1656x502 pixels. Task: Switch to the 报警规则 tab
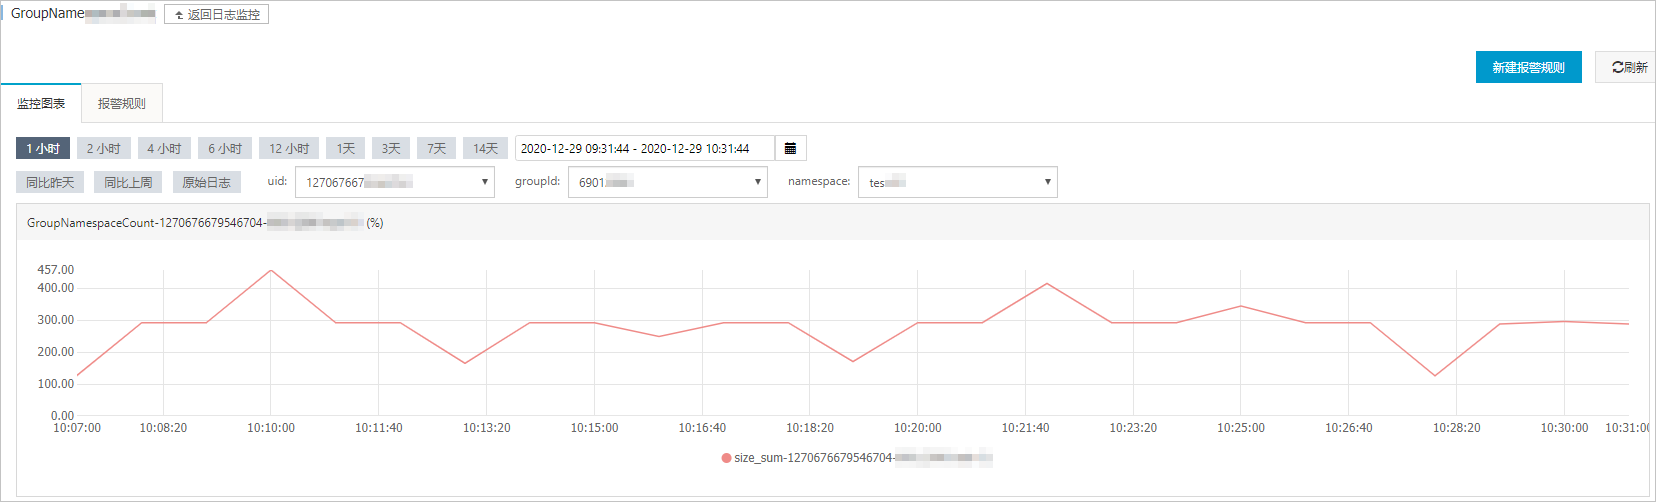tap(121, 103)
